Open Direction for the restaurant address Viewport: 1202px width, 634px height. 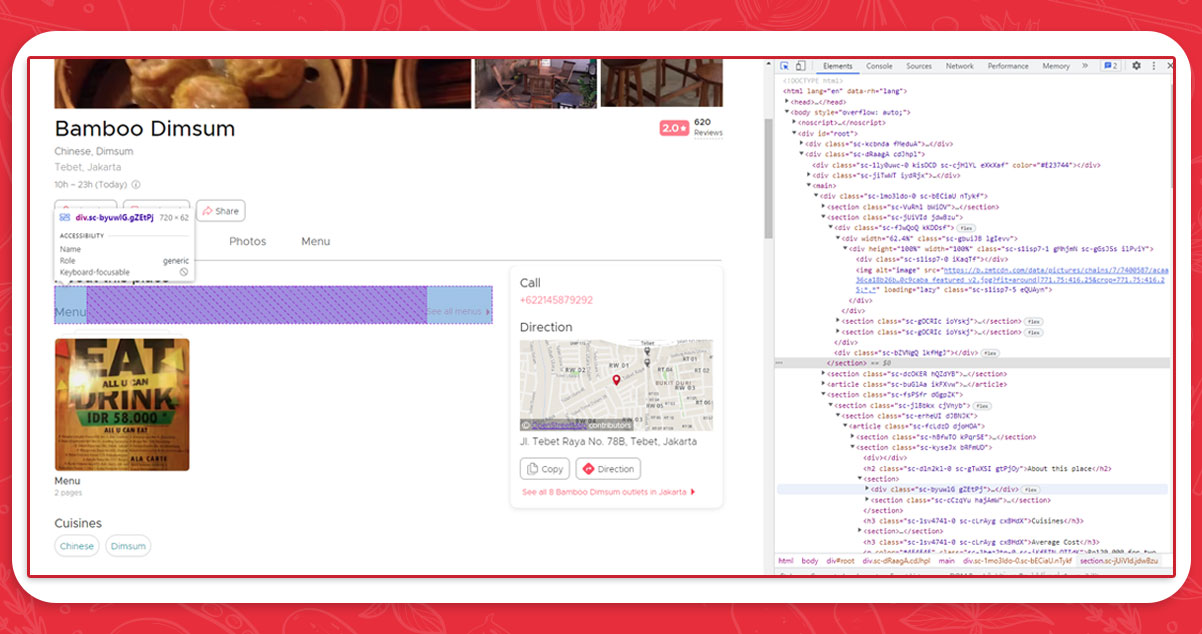tap(608, 469)
